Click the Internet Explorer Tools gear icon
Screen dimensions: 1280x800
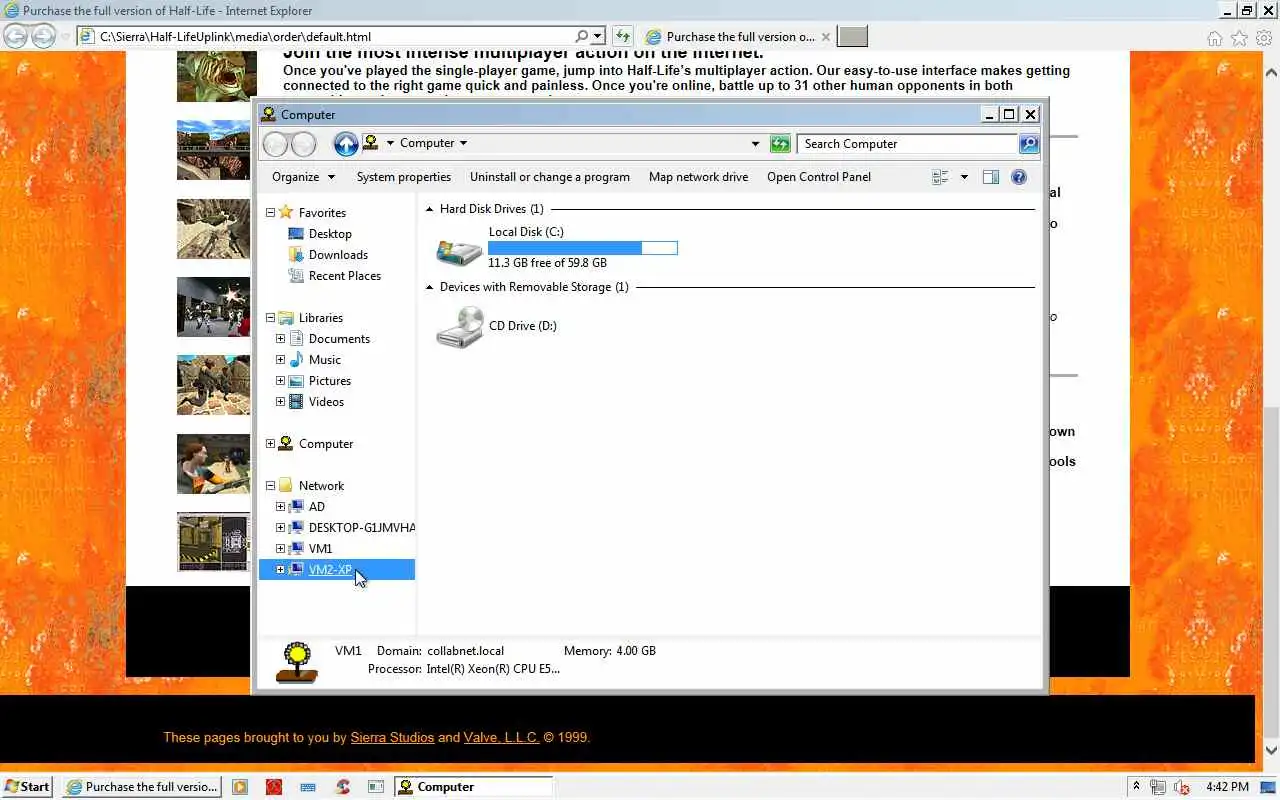pos(1262,38)
